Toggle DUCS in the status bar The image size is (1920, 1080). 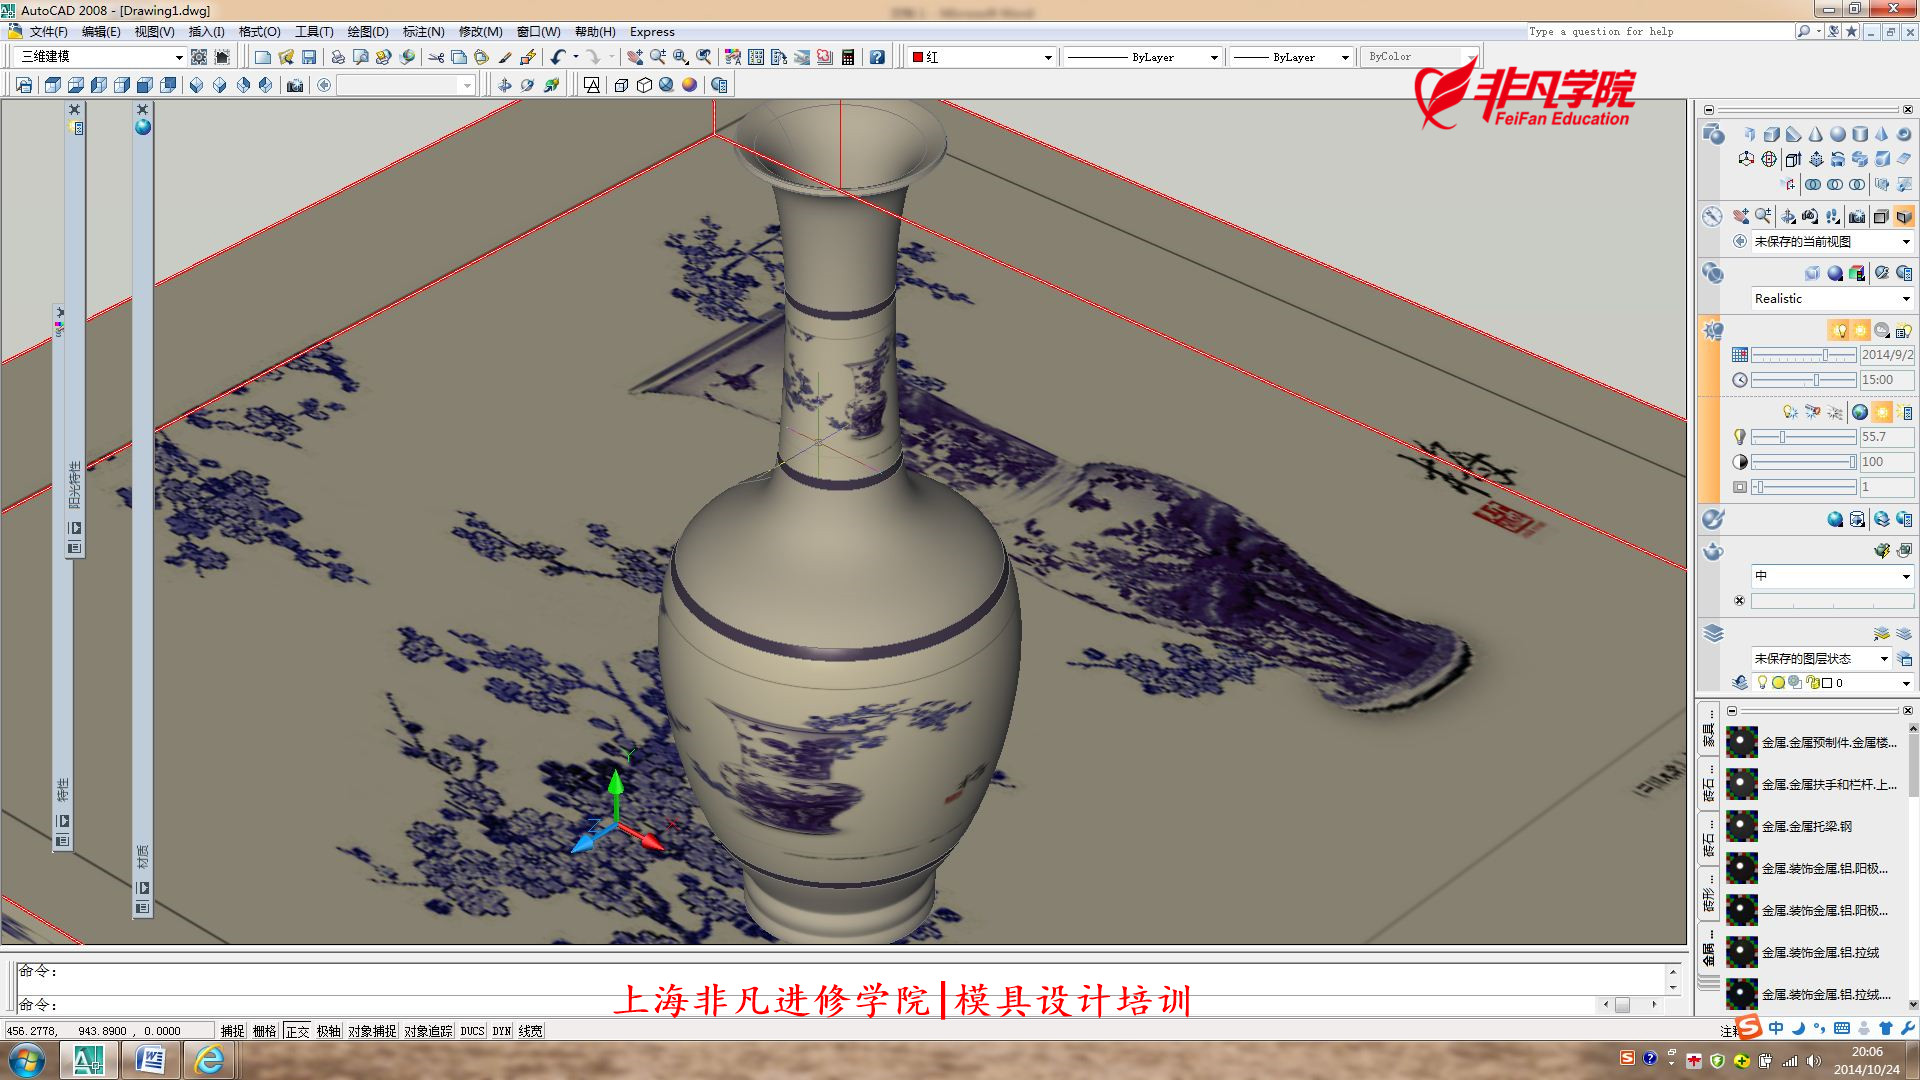[472, 1031]
